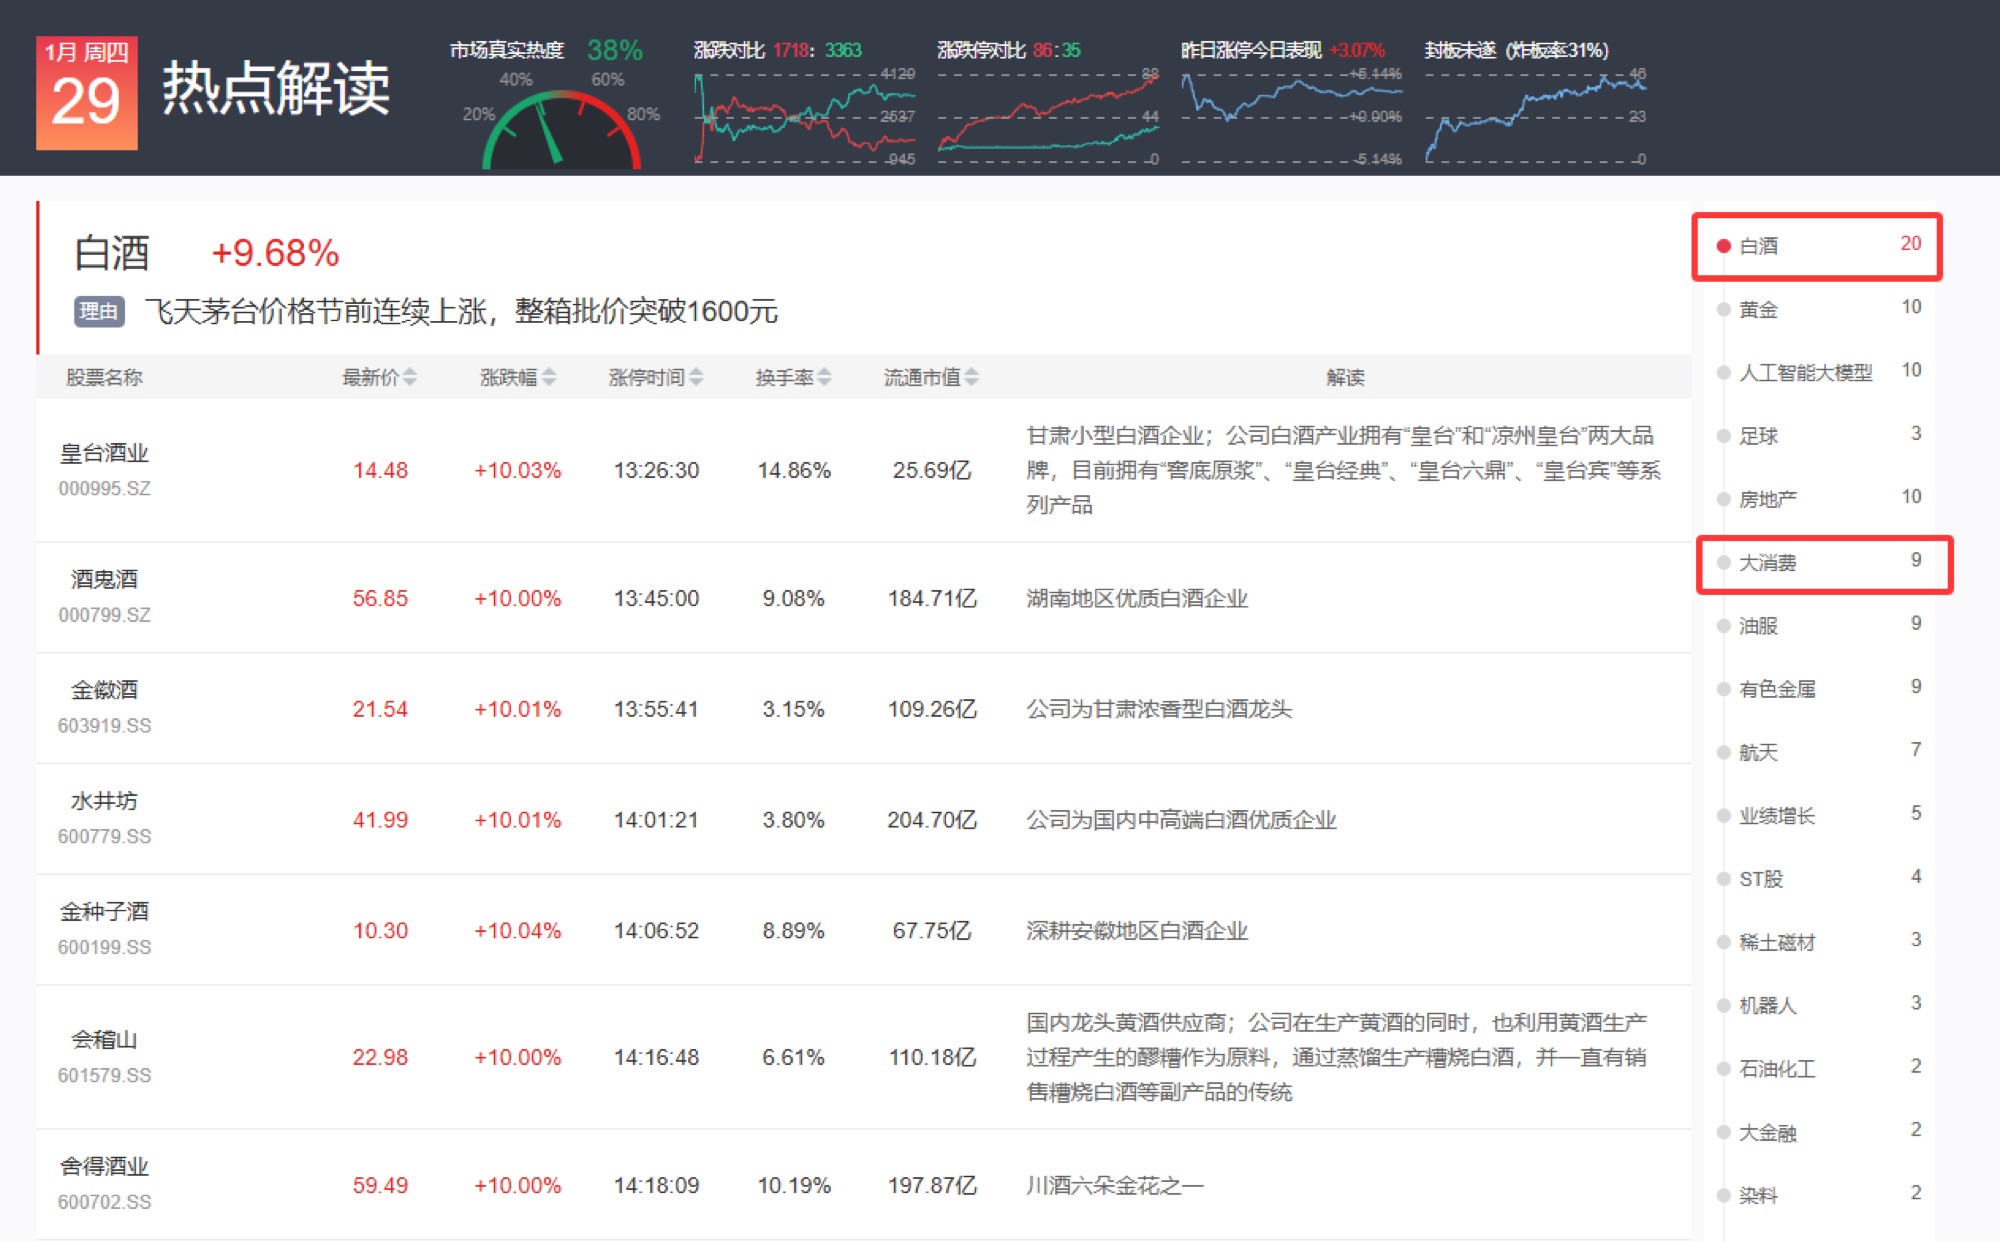Sort by 涨停时间 column arrows
2000x1243 pixels.
tap(696, 377)
